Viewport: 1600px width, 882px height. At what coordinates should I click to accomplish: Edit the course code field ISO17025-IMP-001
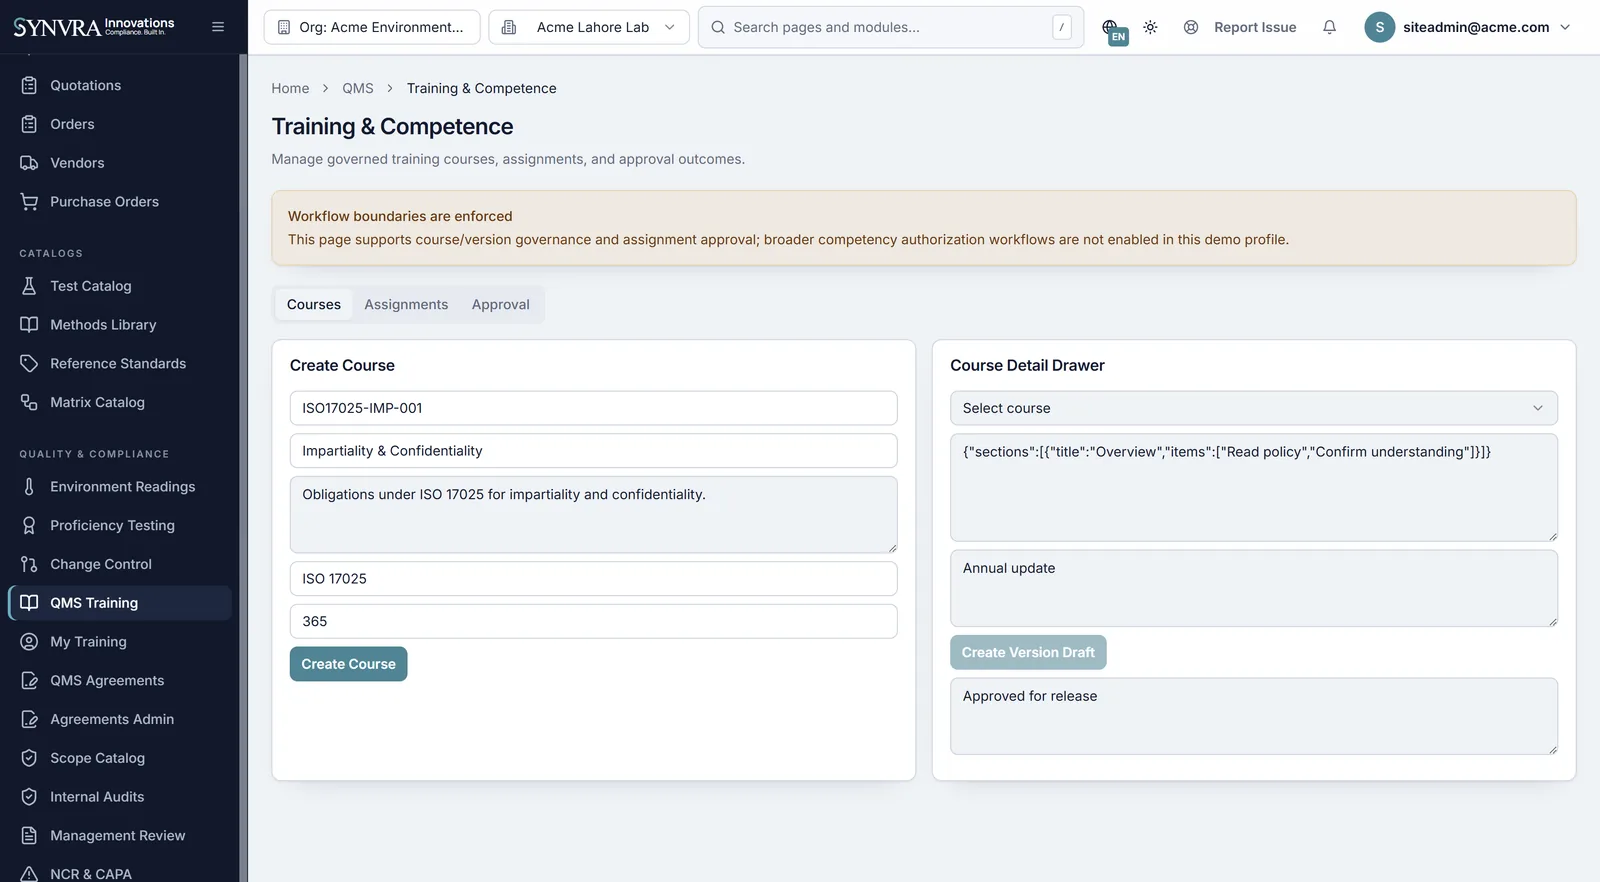click(594, 408)
